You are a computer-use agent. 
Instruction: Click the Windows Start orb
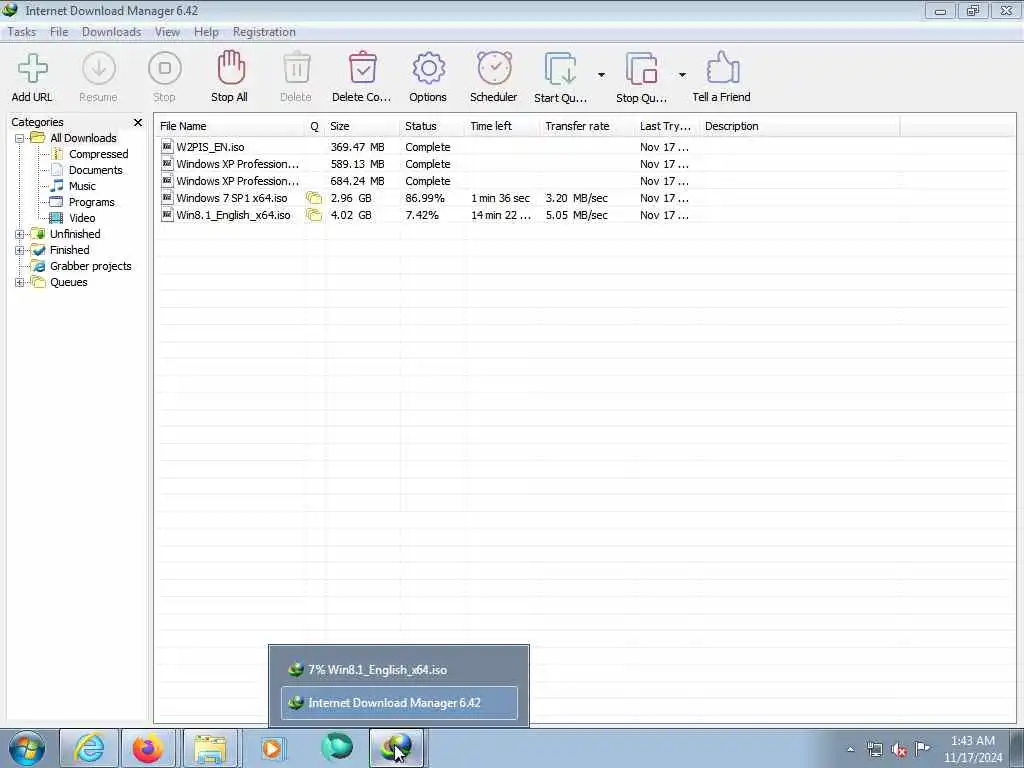[x=27, y=748]
